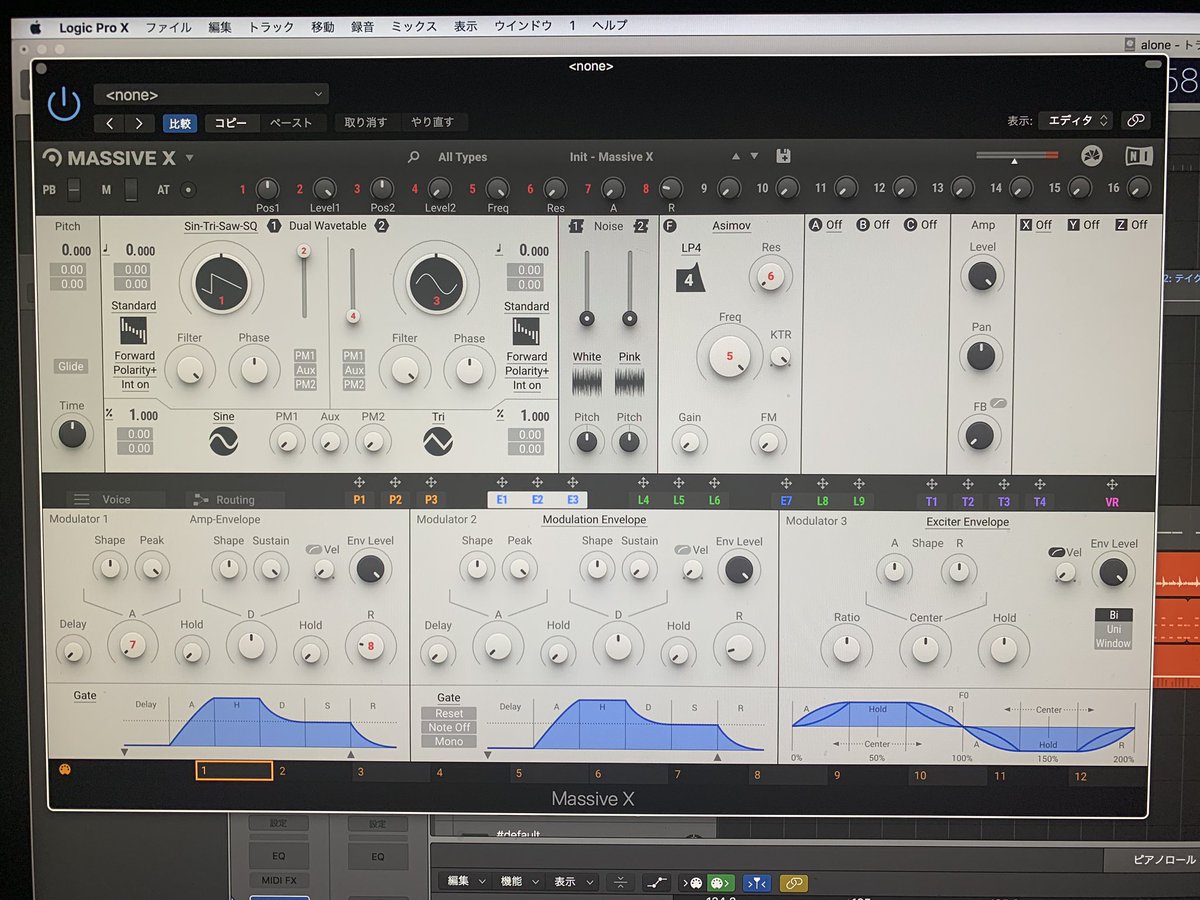Click the Native Instruments NI logo
Image resolution: width=1200 pixels, height=900 pixels.
tap(1138, 157)
